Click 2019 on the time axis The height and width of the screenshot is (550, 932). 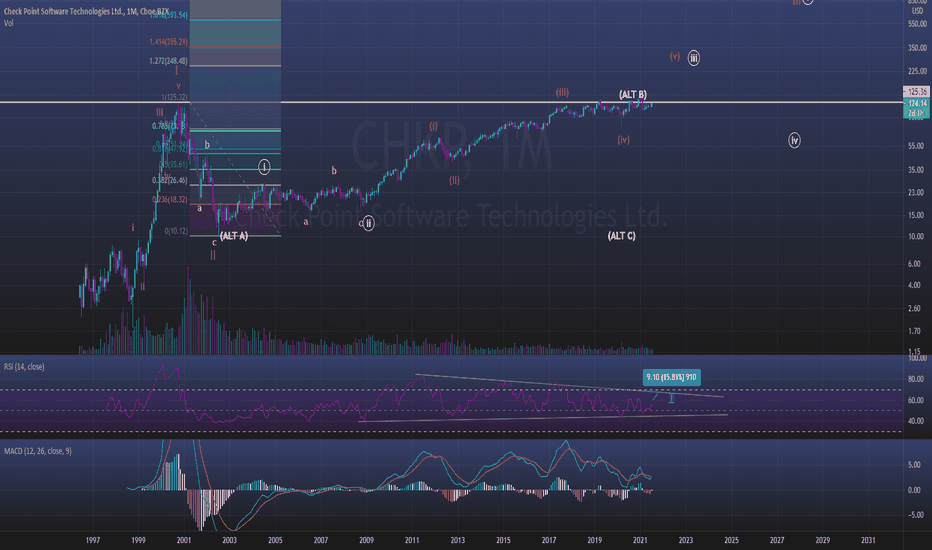click(594, 540)
